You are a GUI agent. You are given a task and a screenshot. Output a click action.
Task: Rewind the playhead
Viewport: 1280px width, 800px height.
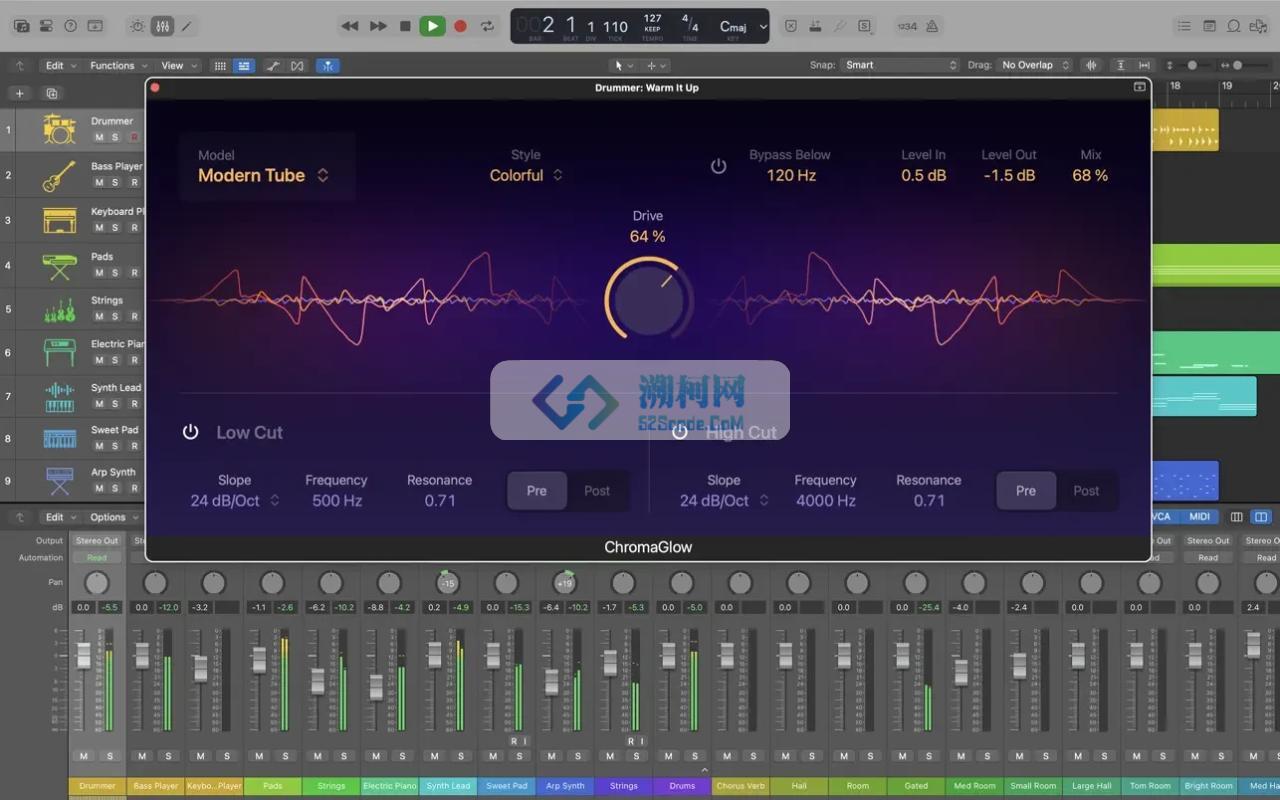tap(349, 26)
